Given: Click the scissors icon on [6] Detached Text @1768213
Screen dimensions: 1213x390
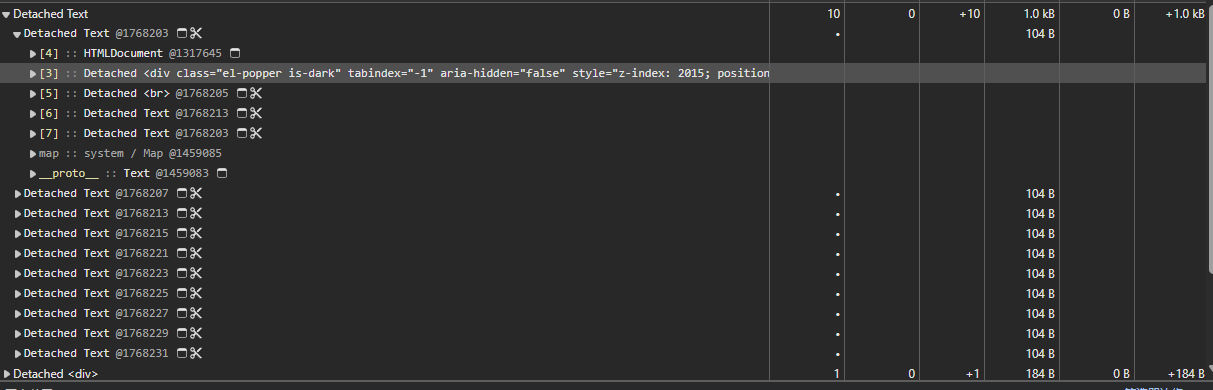Looking at the screenshot, I should tap(256, 113).
